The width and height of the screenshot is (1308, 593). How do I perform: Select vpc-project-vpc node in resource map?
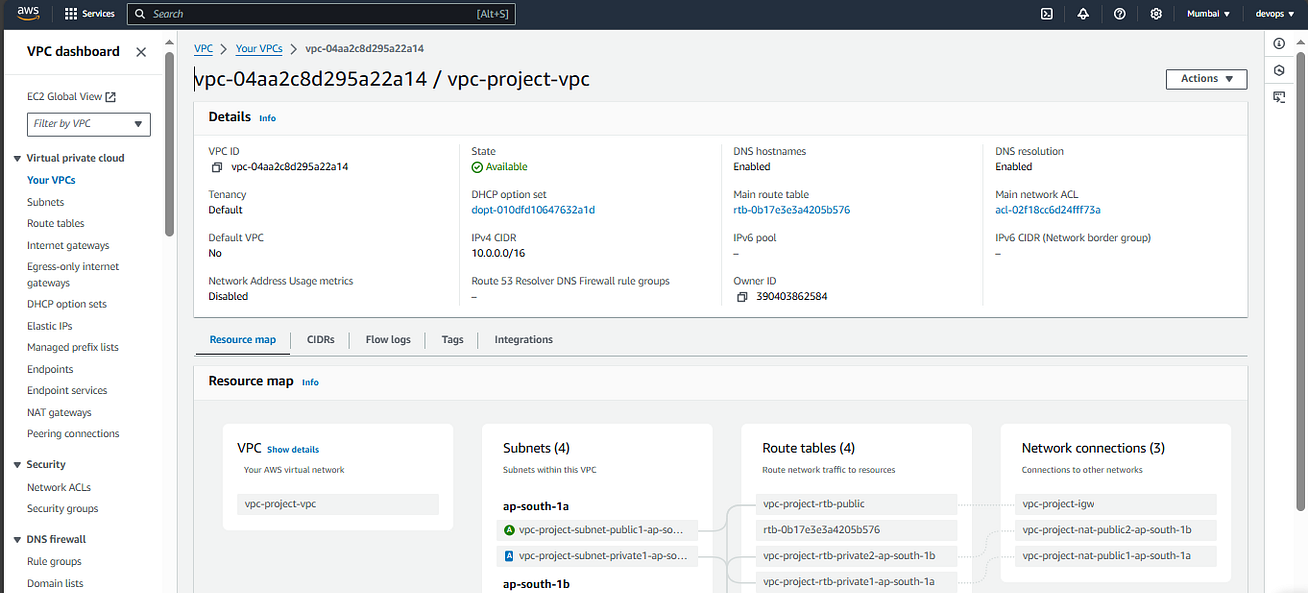tap(338, 504)
